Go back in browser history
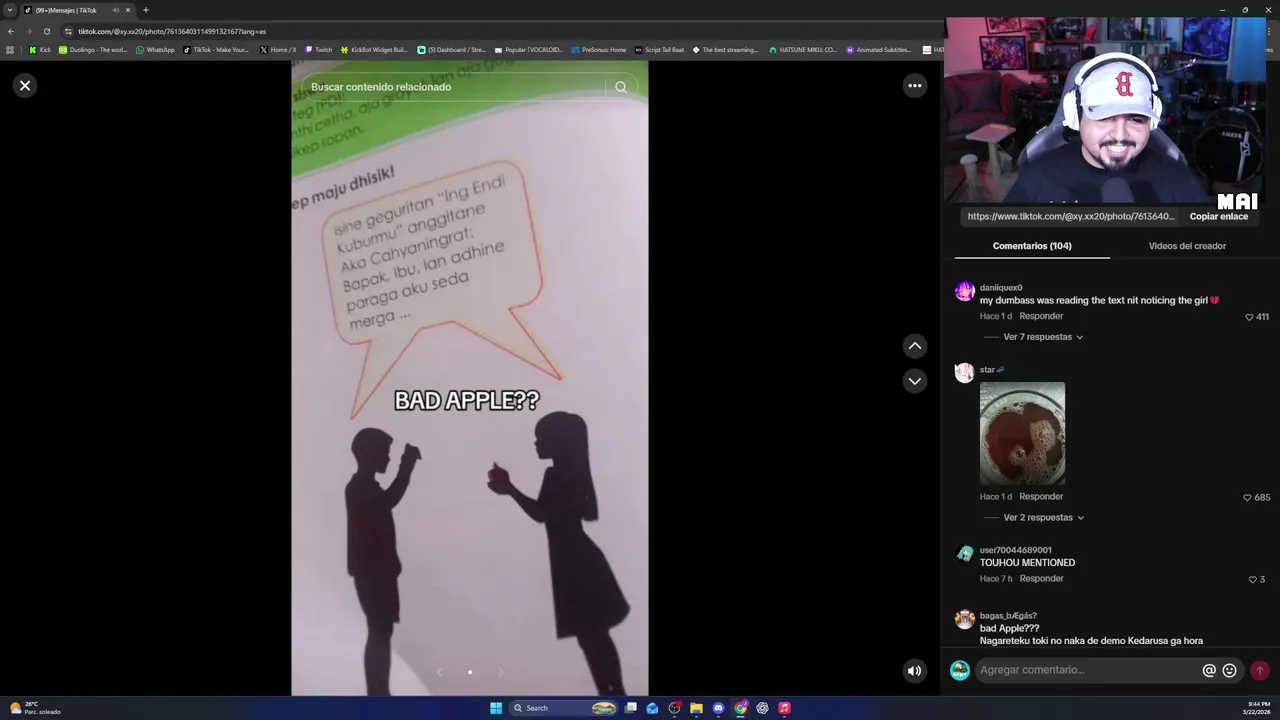Image resolution: width=1280 pixels, height=720 pixels. (x=11, y=31)
